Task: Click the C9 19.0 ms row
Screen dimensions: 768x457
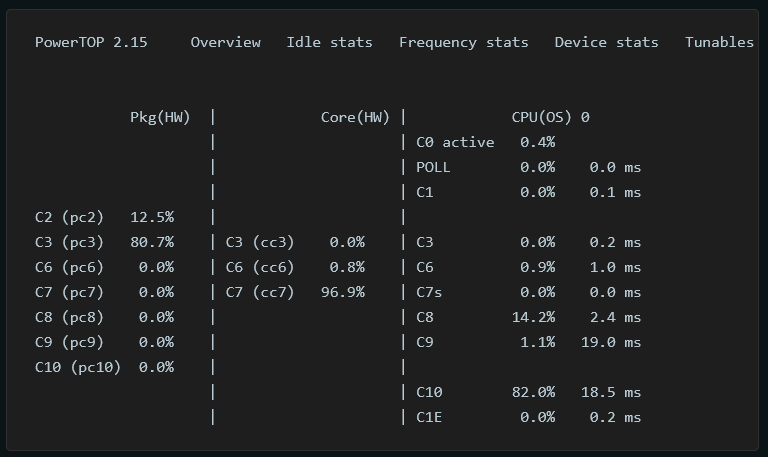Action: pyautogui.click(x=528, y=342)
